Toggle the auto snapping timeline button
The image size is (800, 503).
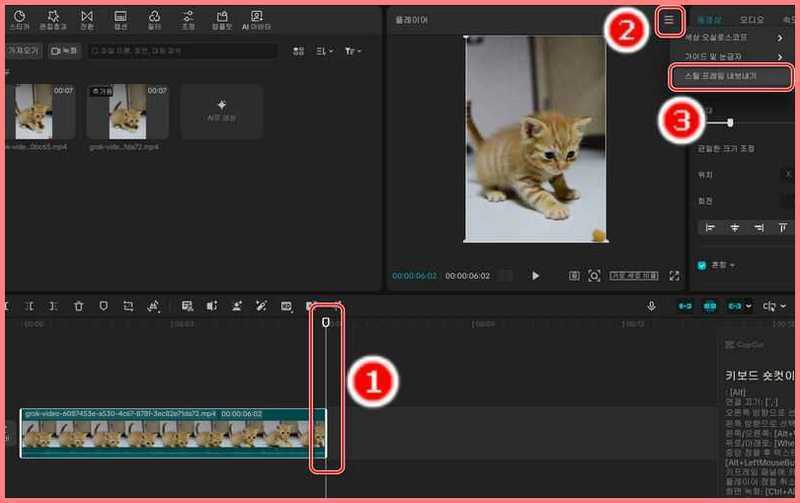click(x=710, y=306)
